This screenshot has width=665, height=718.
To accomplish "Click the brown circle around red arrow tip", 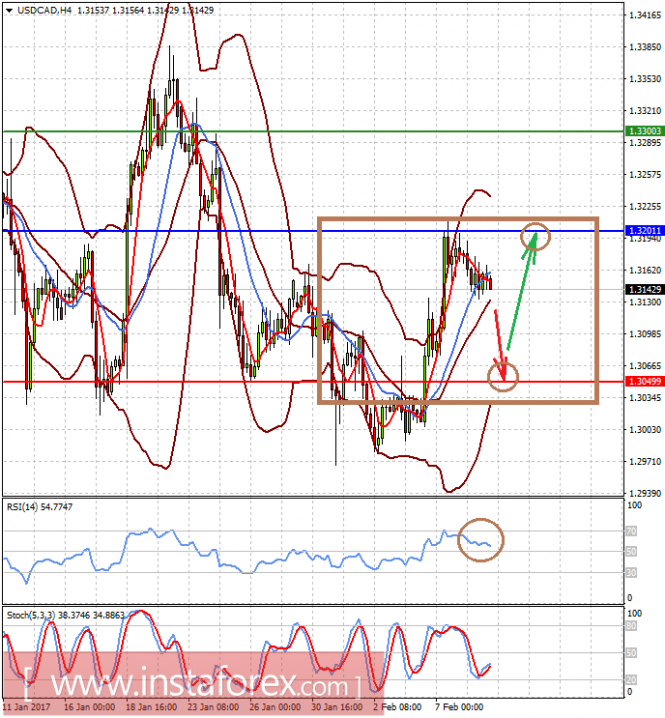I will pos(503,376).
